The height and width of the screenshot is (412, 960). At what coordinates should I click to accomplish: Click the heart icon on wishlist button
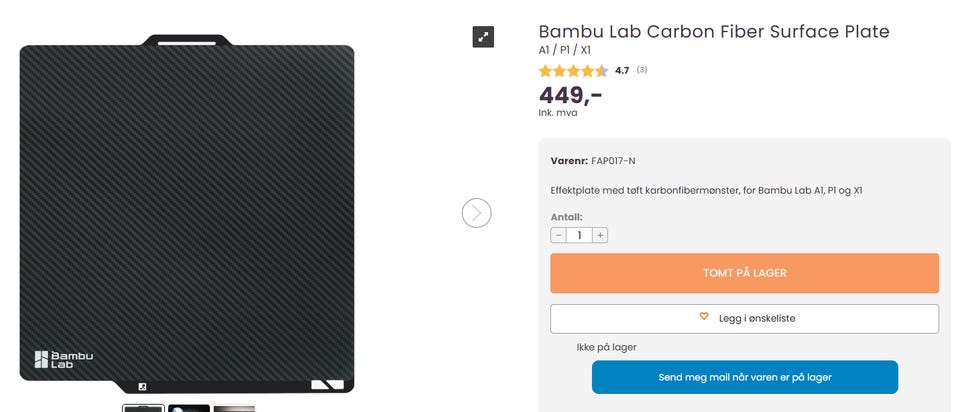coord(704,318)
